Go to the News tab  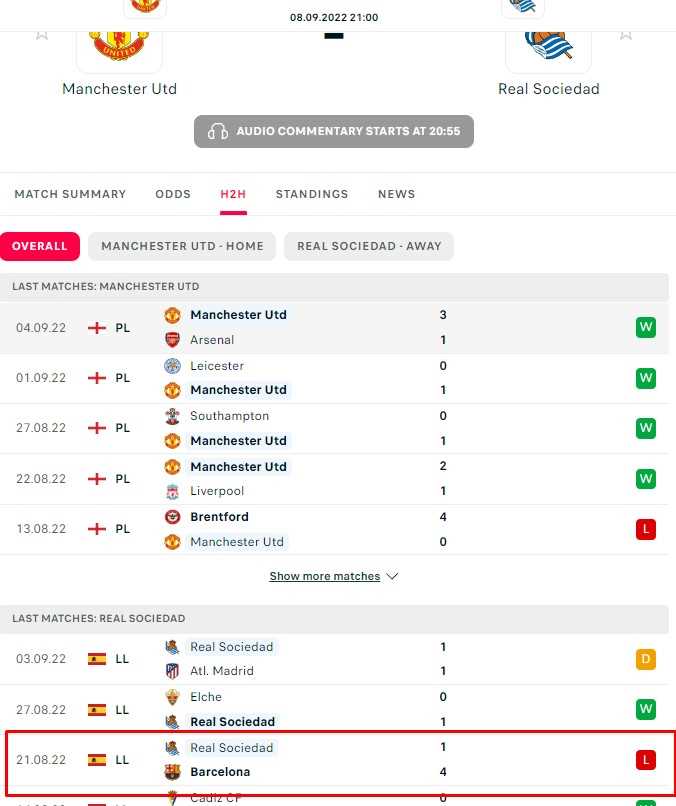tap(396, 194)
